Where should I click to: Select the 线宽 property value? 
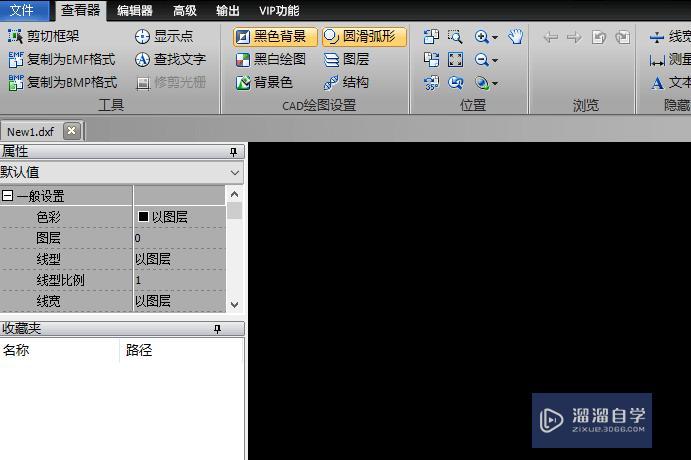pos(179,301)
